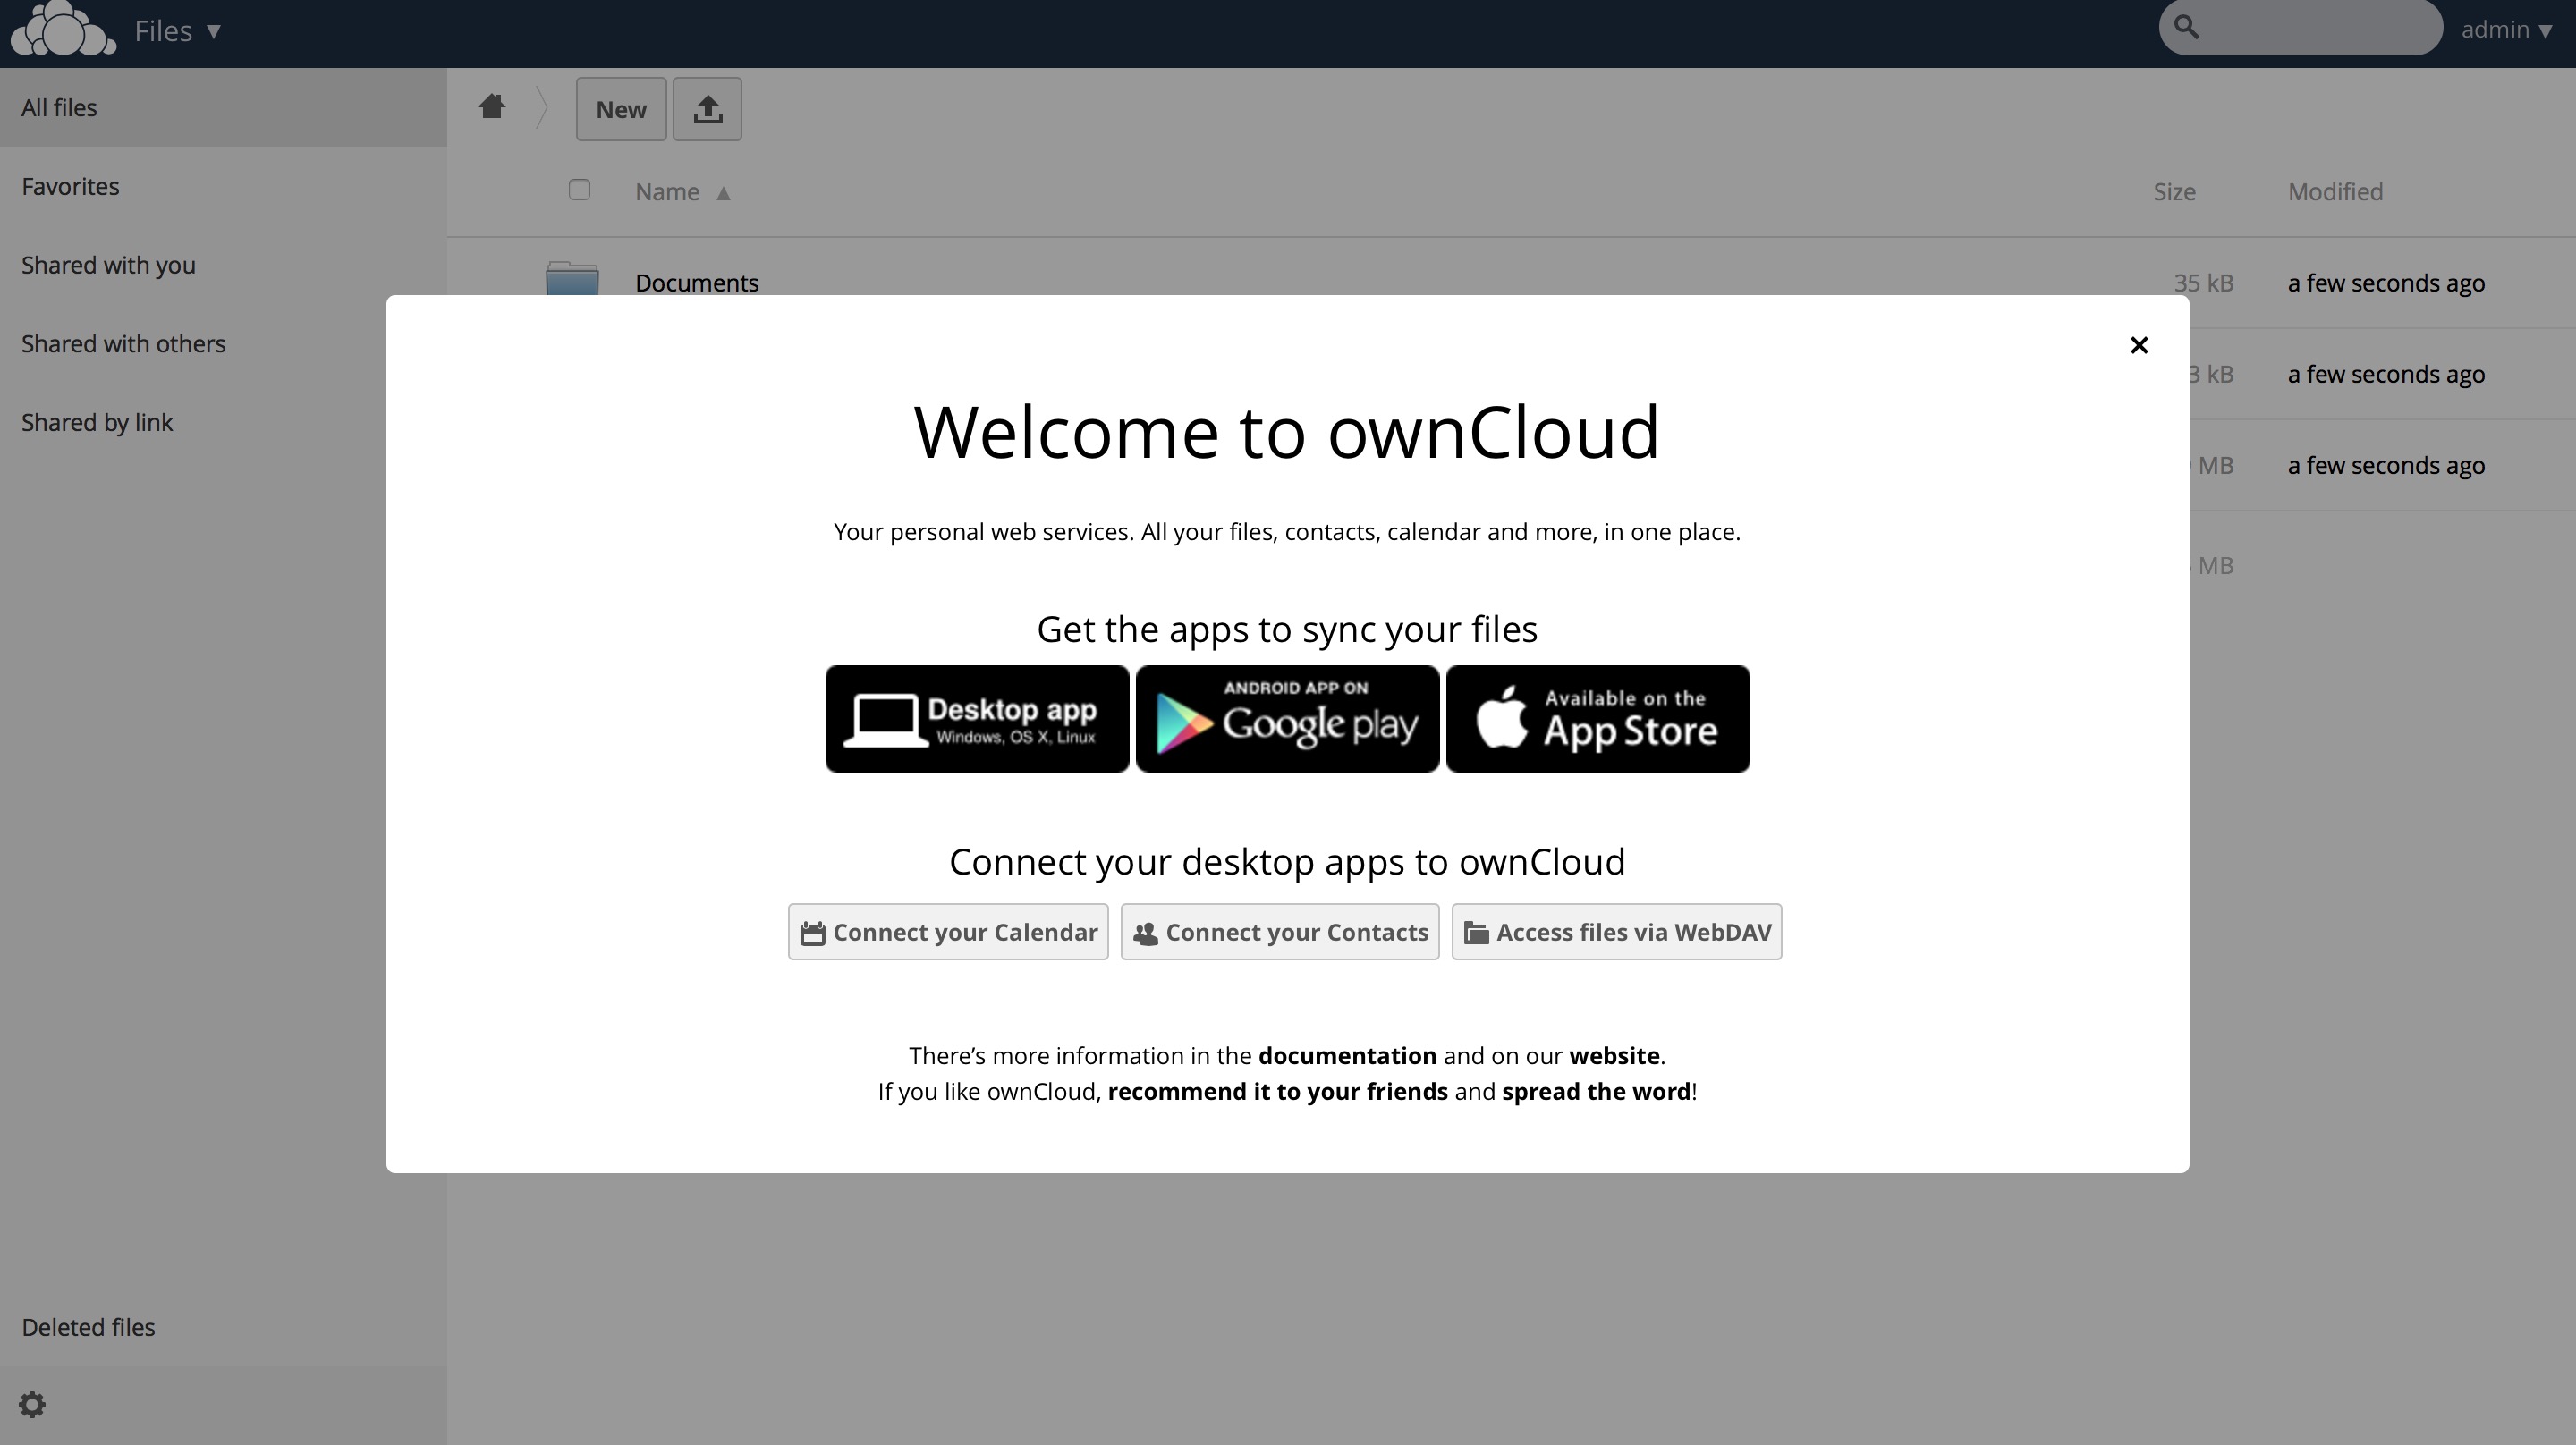The width and height of the screenshot is (2576, 1445).
Task: Open the website link
Action: (1614, 1056)
